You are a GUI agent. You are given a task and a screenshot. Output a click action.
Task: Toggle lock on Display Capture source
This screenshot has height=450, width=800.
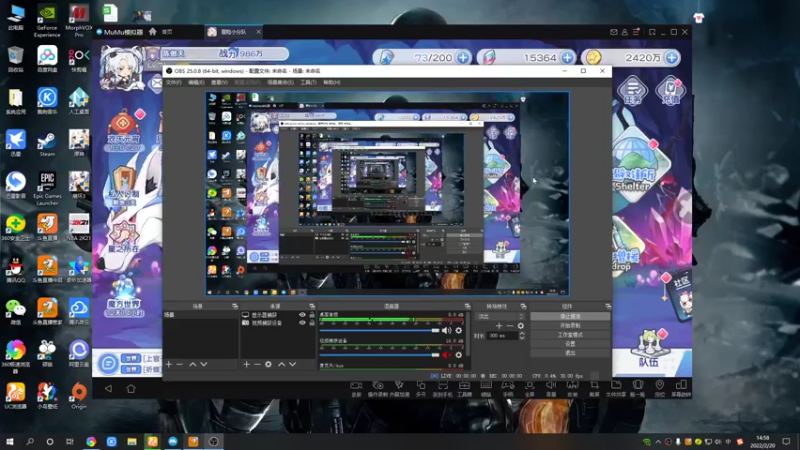312,315
